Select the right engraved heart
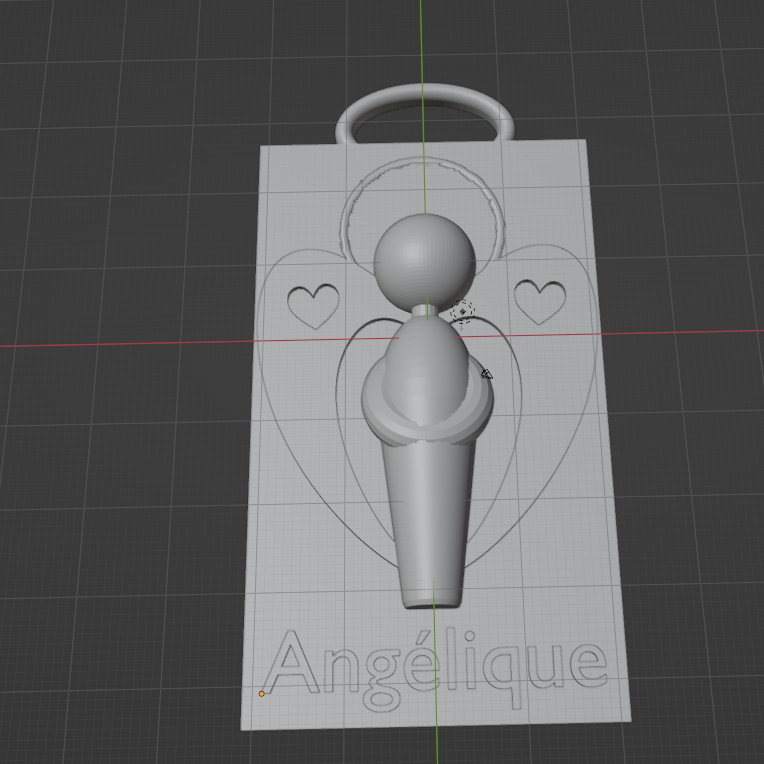 click(540, 301)
